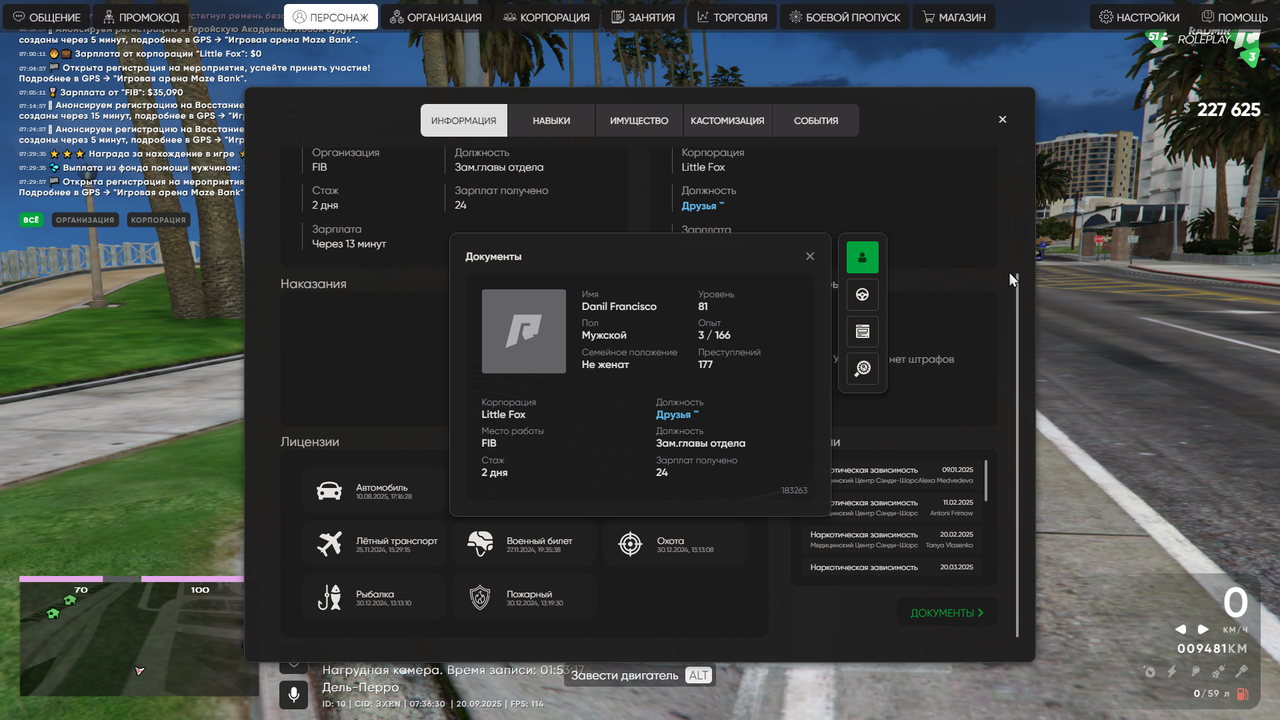Select the magnifier medical record icon
1280x720 pixels.
[862, 368]
